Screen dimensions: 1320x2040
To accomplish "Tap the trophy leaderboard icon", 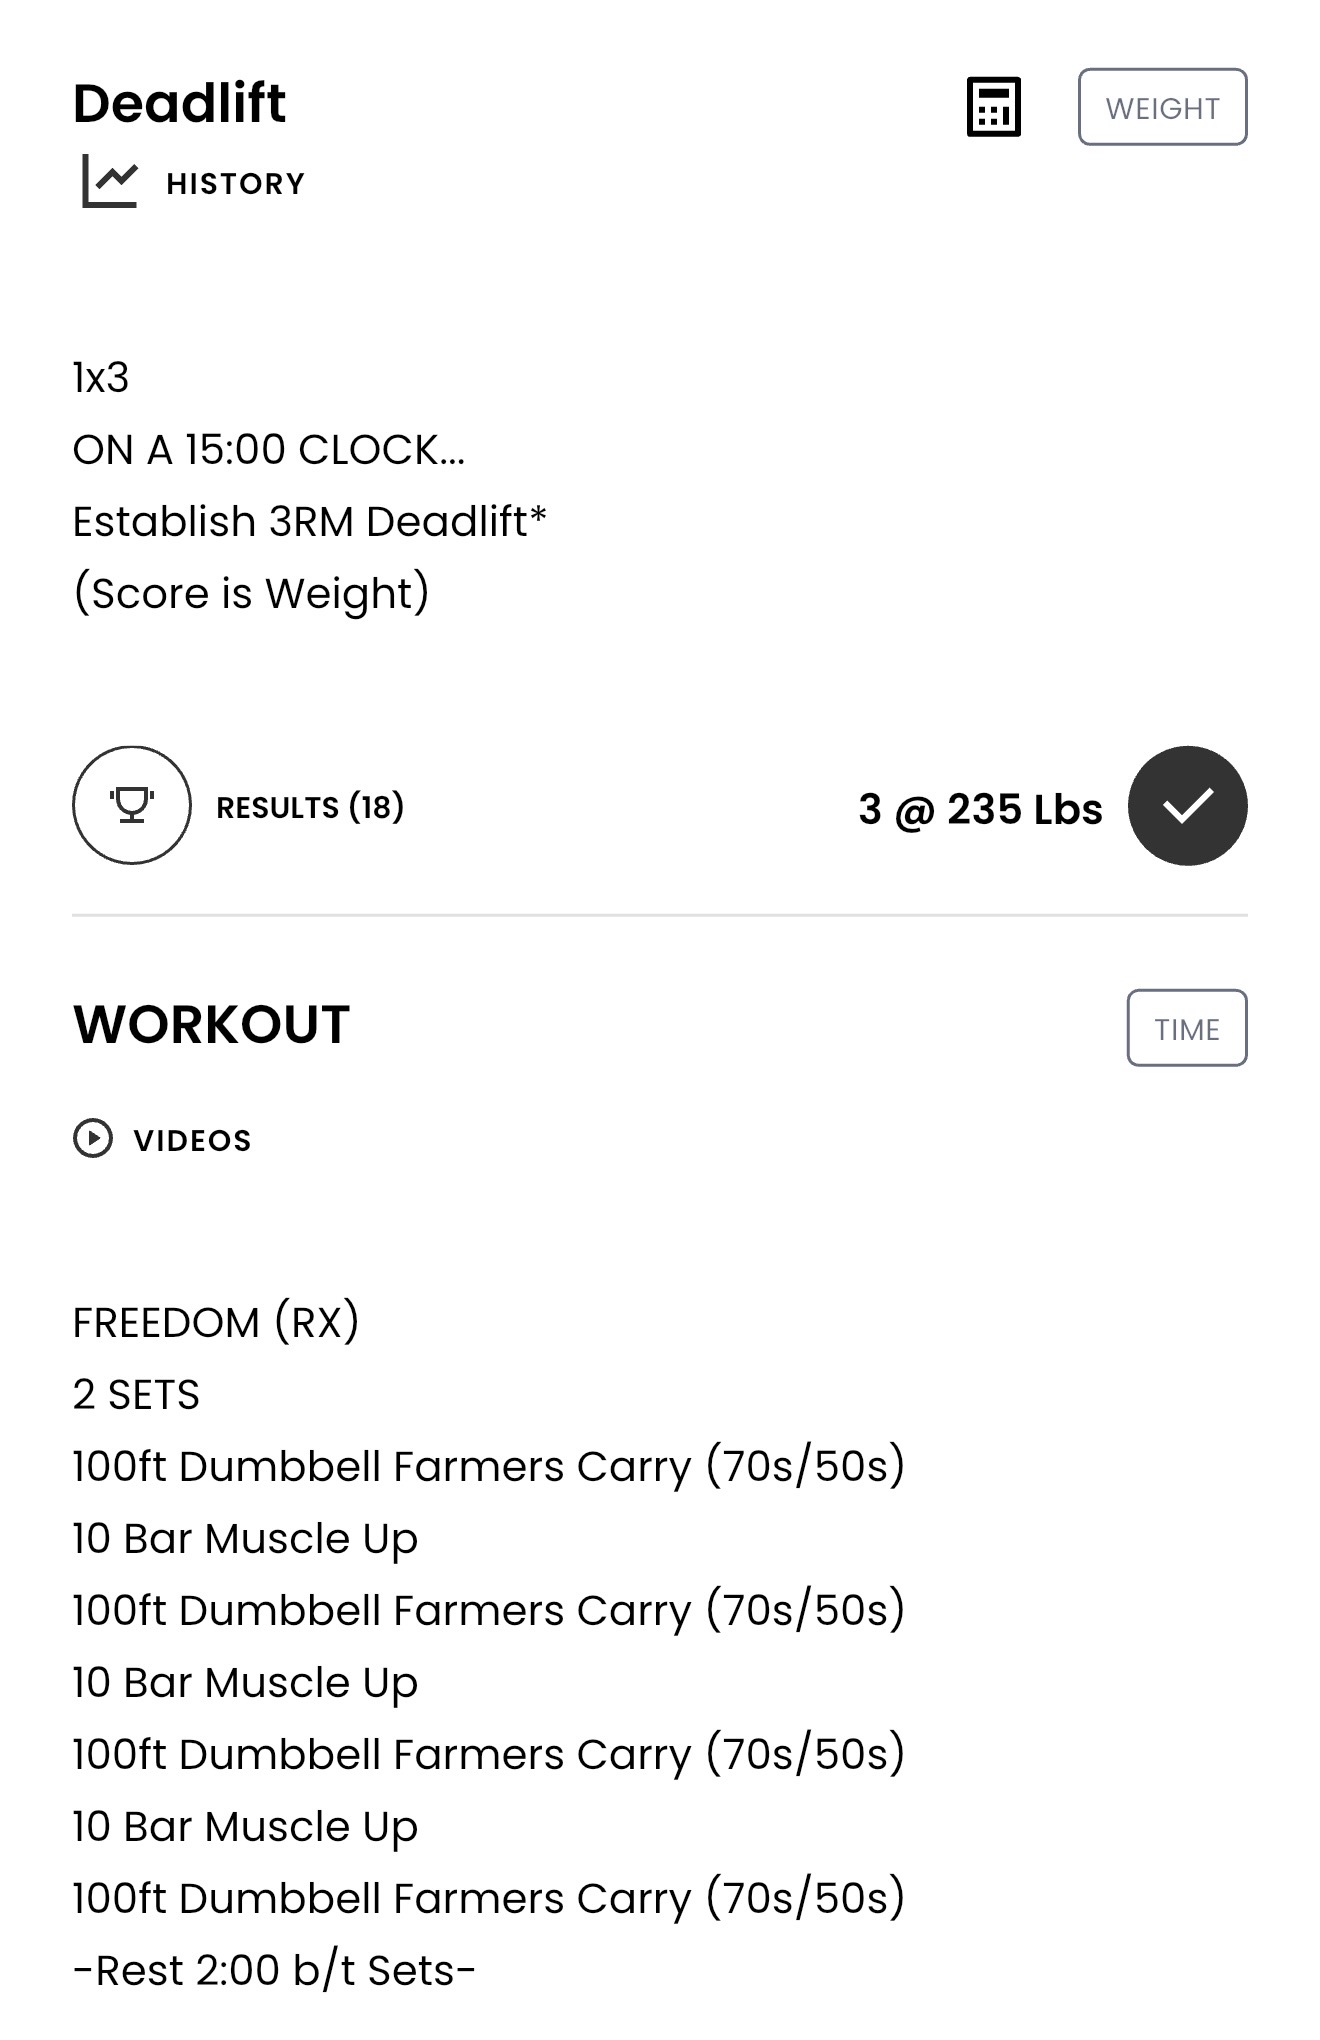I will [132, 805].
